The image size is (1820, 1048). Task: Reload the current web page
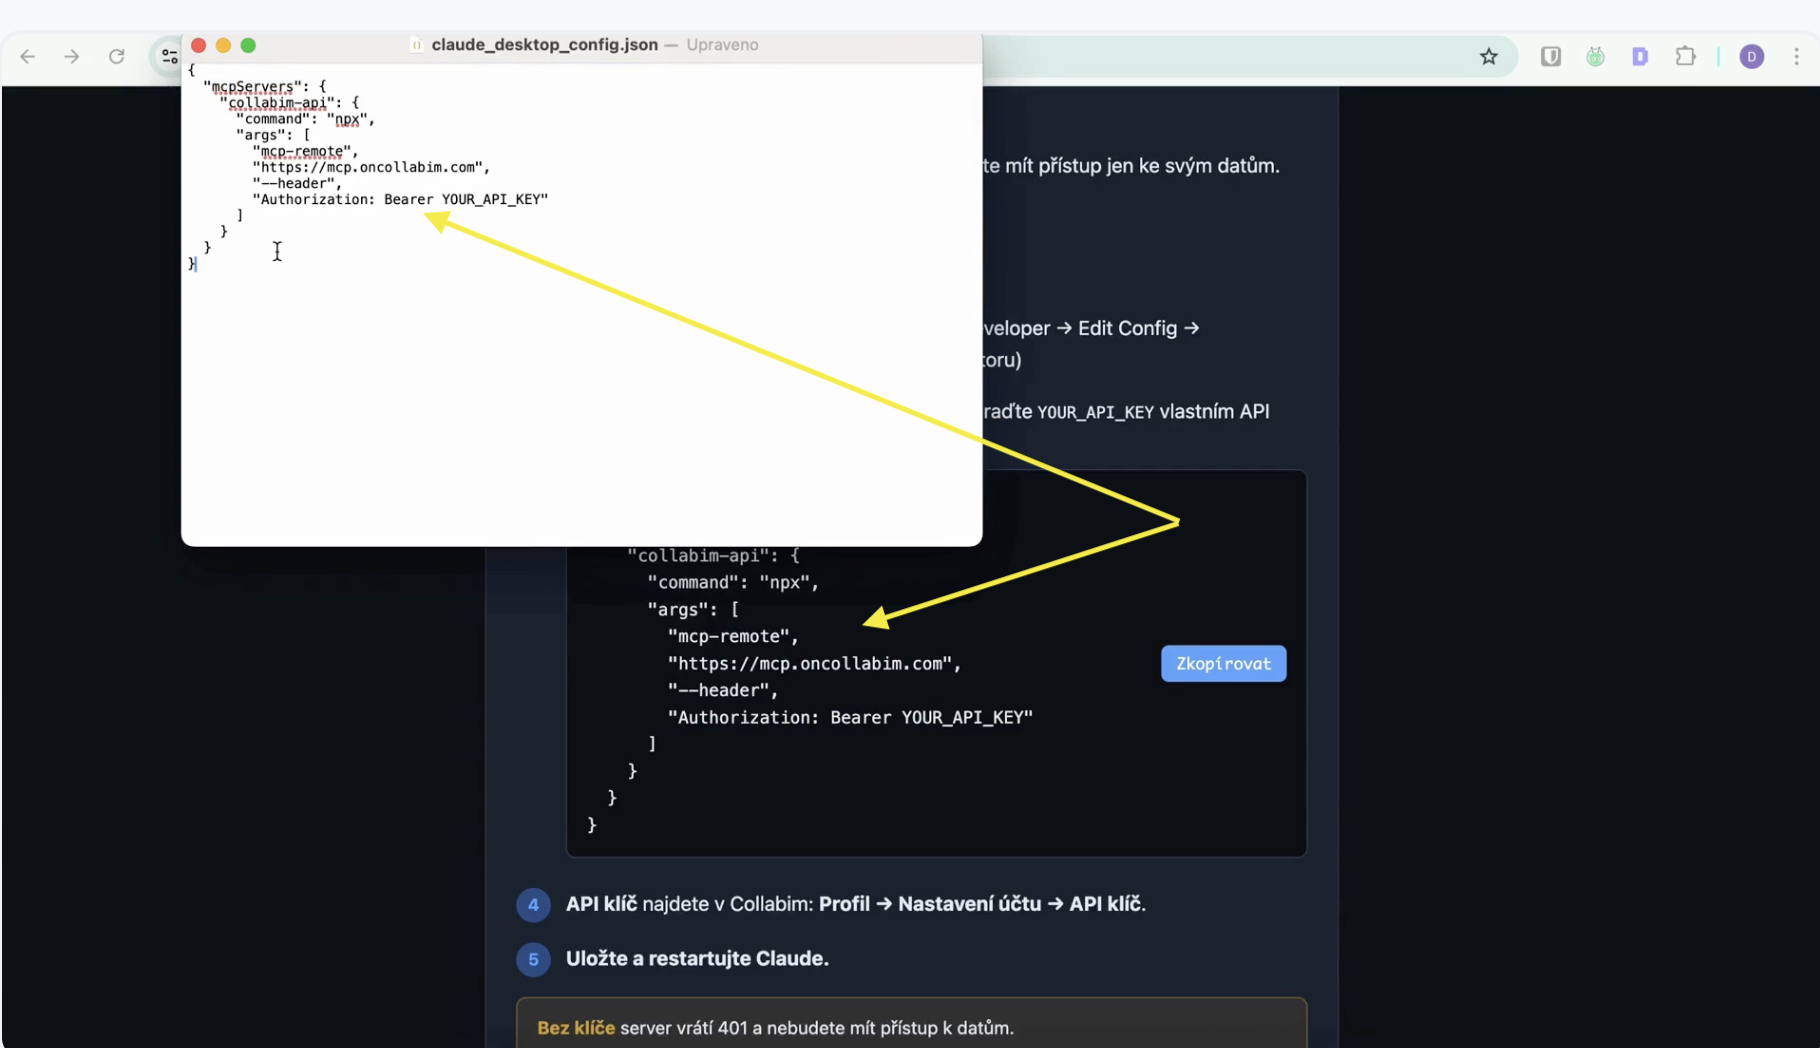point(117,57)
